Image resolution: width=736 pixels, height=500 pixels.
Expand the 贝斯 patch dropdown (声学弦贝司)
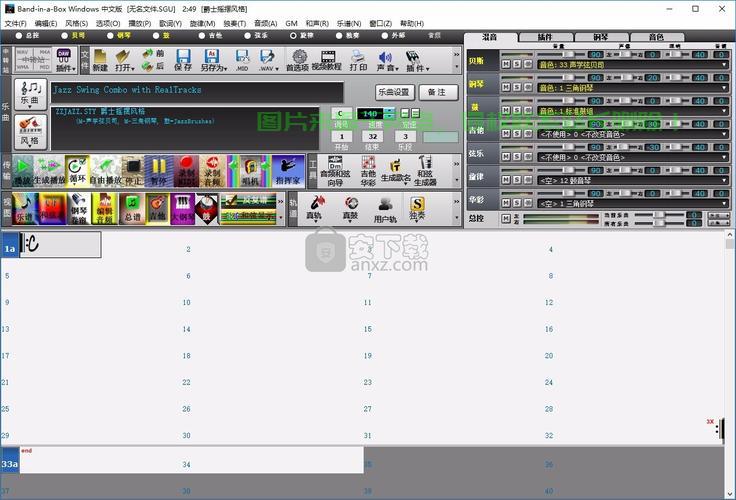[724, 65]
